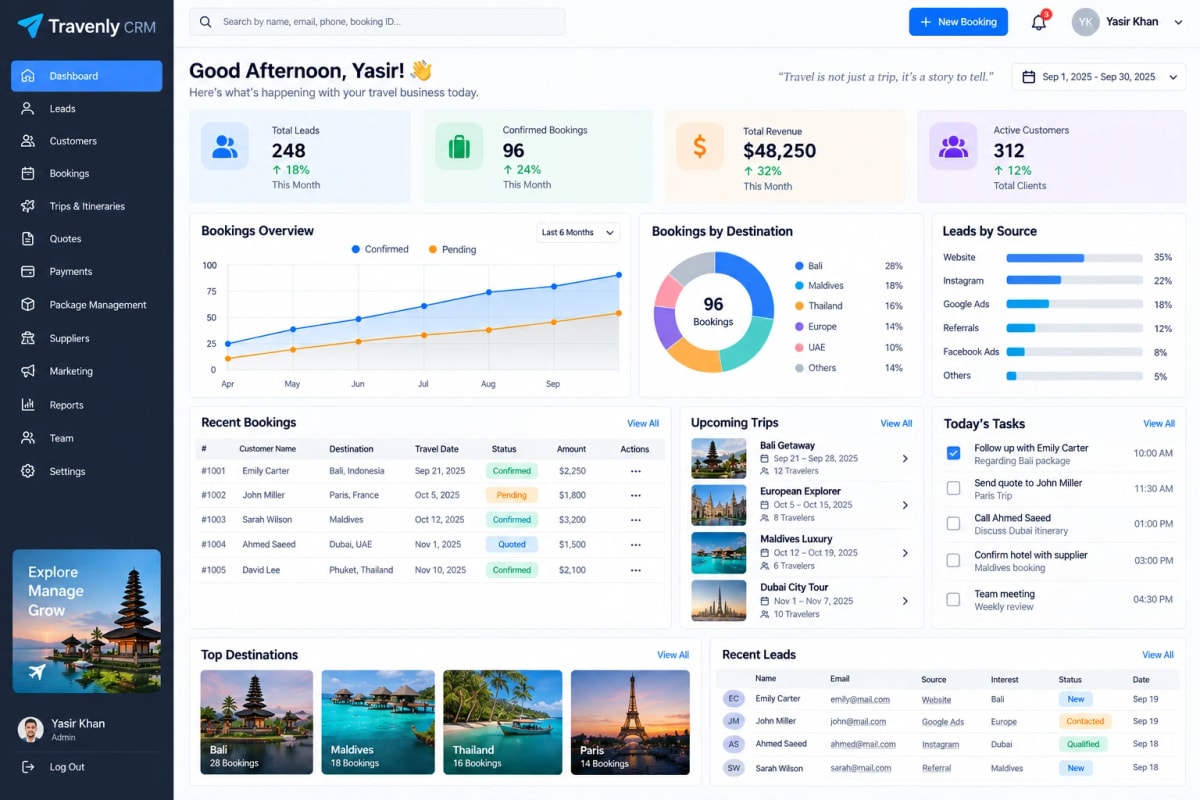The width and height of the screenshot is (1200, 800).
Task: Click the Trips & Itineraries sidebar icon
Action: click(28, 206)
